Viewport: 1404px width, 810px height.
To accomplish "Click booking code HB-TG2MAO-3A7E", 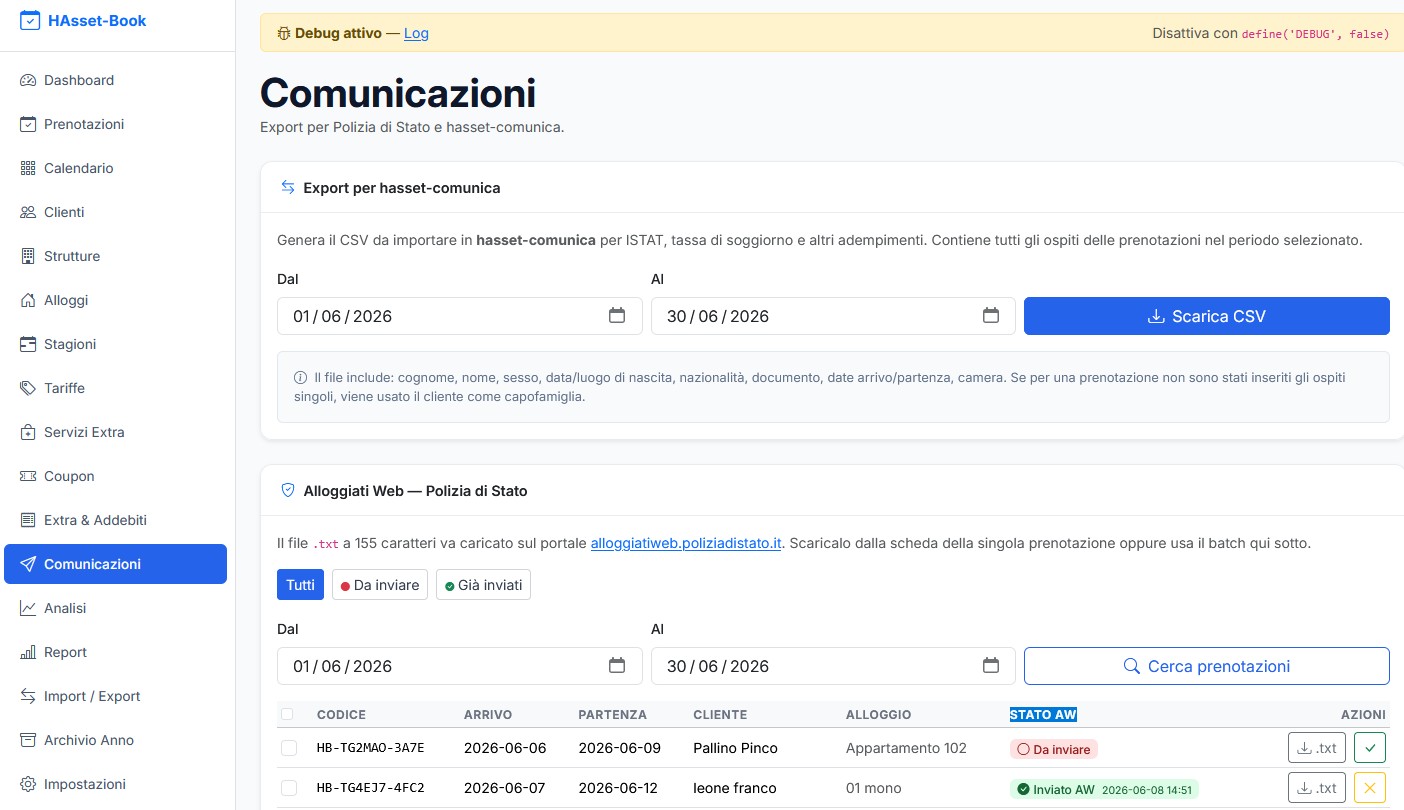I will coord(370,748).
